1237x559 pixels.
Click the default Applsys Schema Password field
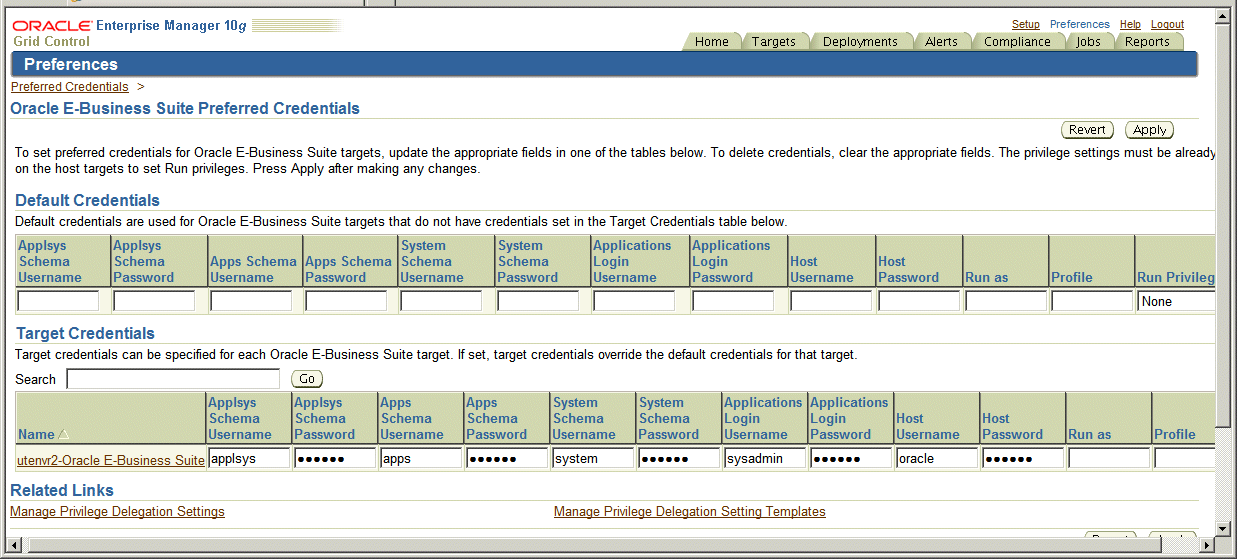tap(154, 301)
